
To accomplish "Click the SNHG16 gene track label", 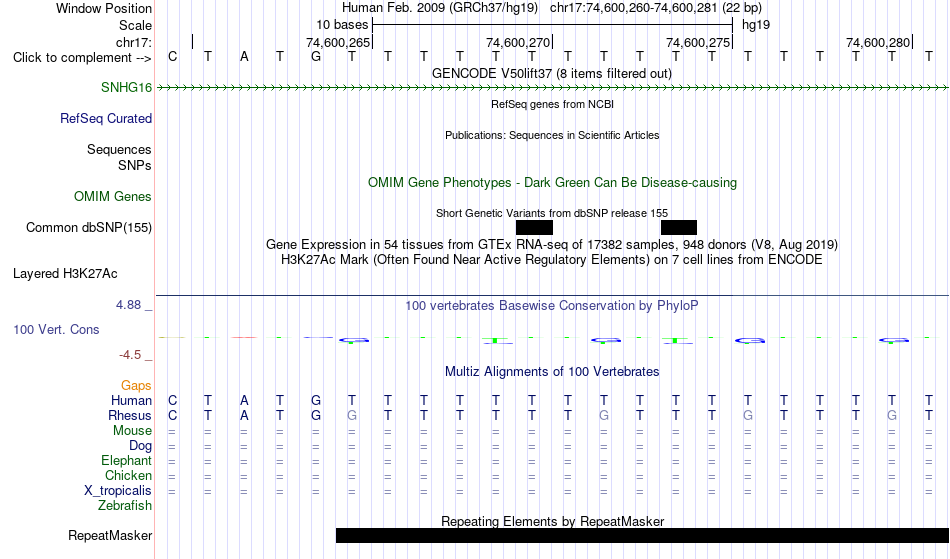I will pos(126,87).
